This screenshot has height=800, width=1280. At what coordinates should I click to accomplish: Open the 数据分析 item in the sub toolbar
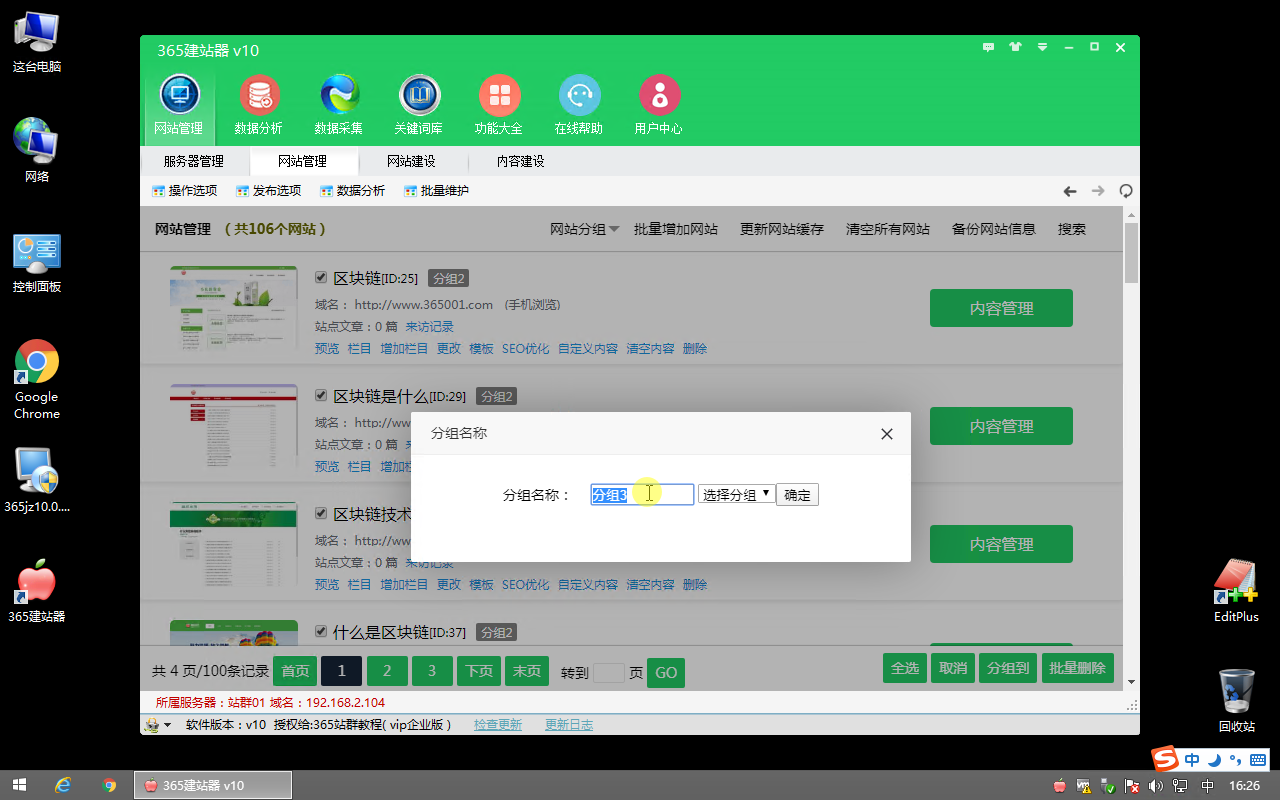pos(352,191)
